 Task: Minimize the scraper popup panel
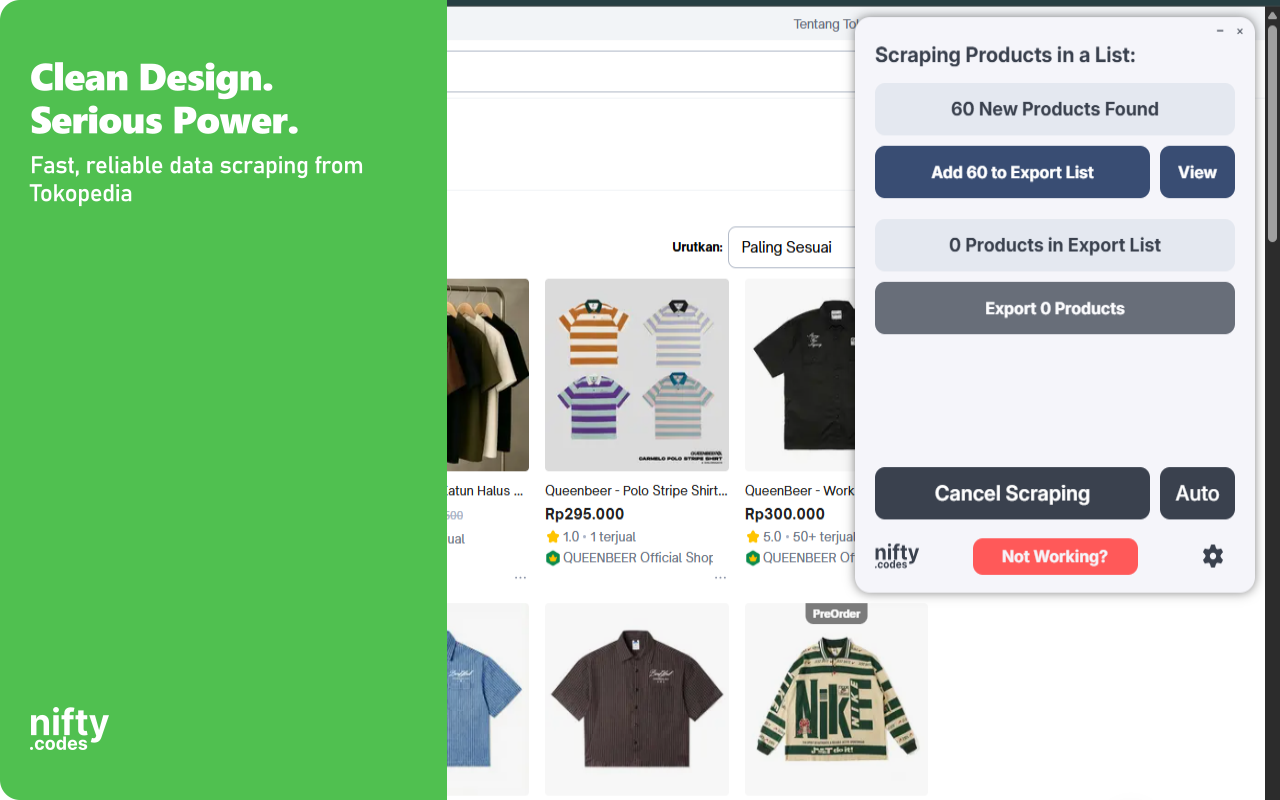[x=1220, y=31]
